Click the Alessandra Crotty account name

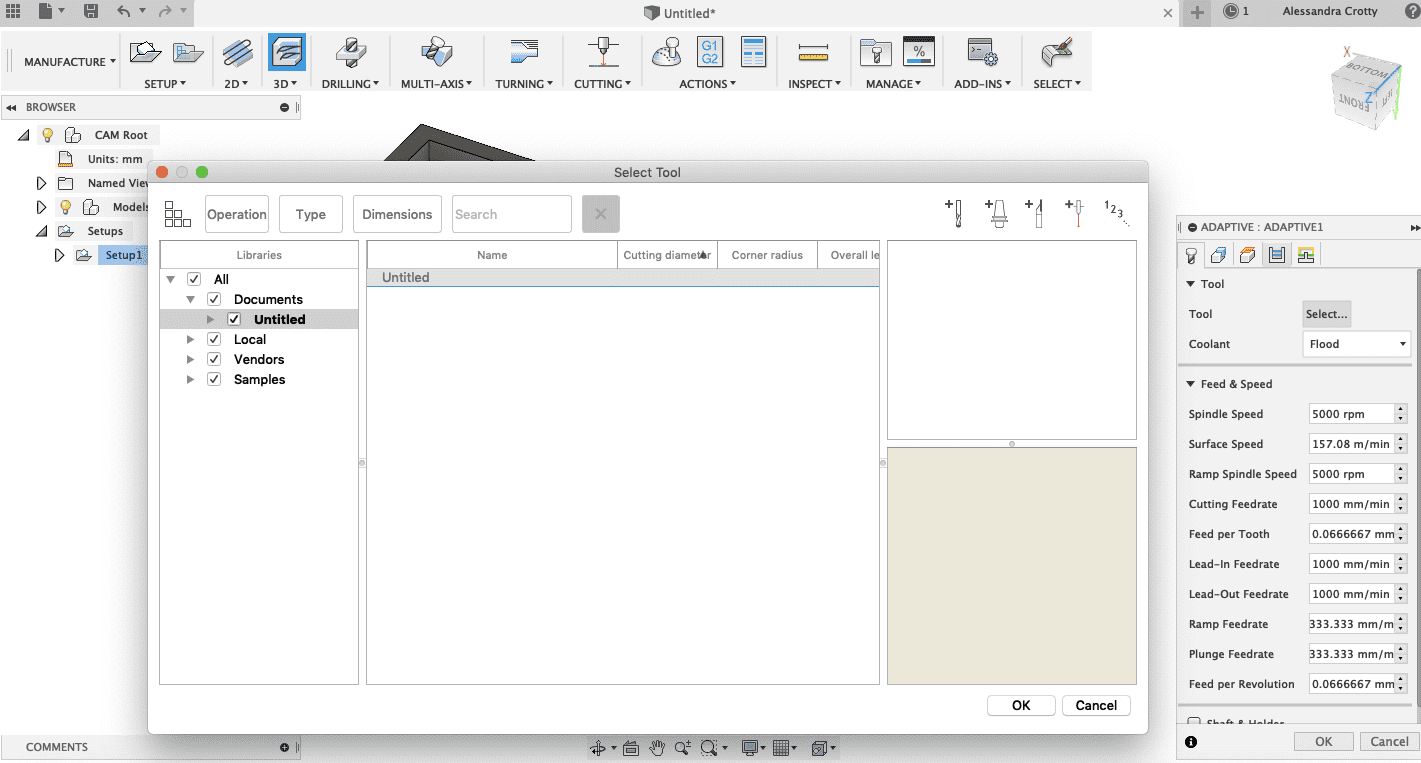pos(1330,11)
